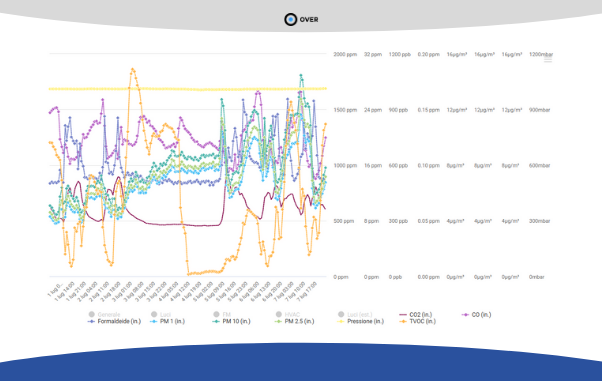Enable the Luci series in legend

(161, 314)
